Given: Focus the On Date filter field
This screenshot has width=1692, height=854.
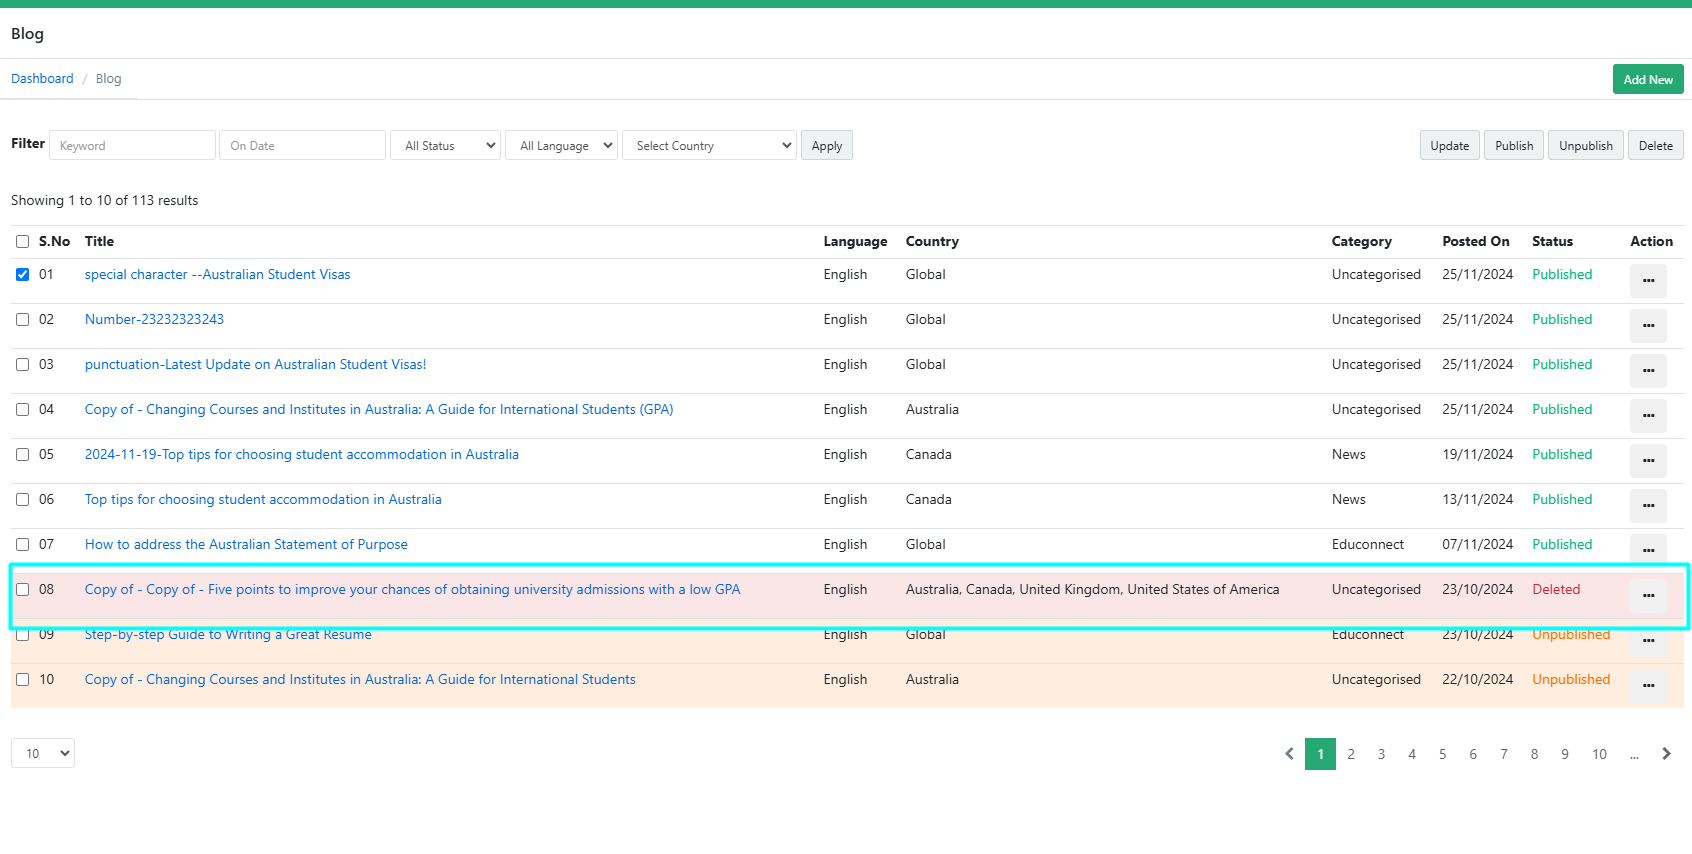Looking at the screenshot, I should click(302, 146).
